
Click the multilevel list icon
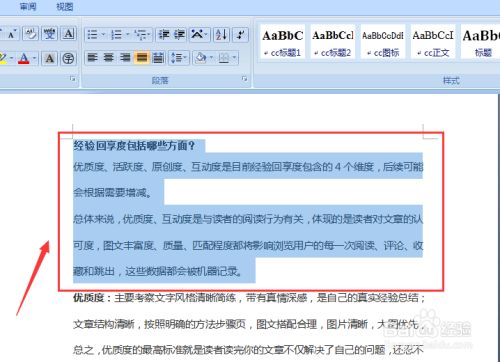tap(140, 35)
